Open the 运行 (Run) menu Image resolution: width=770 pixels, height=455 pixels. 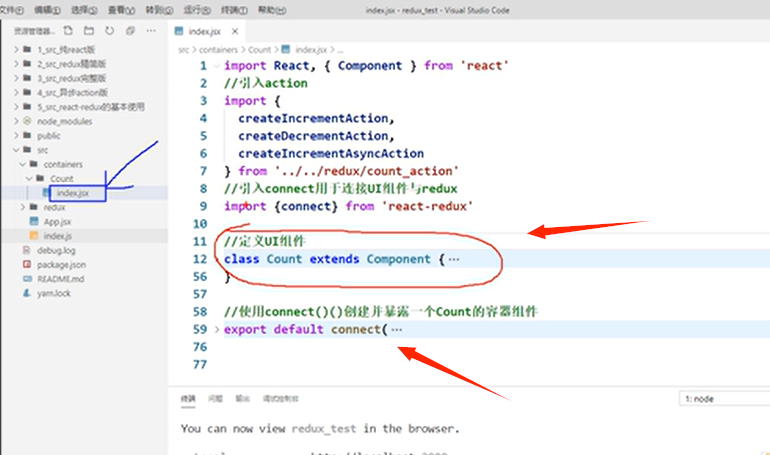197,10
